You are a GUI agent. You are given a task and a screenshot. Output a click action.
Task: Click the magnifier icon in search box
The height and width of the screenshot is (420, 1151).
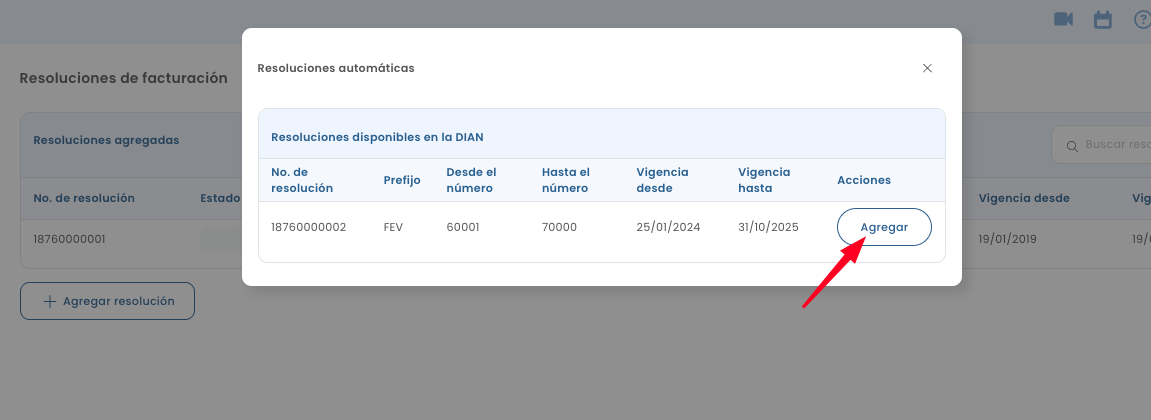pos(1072,146)
